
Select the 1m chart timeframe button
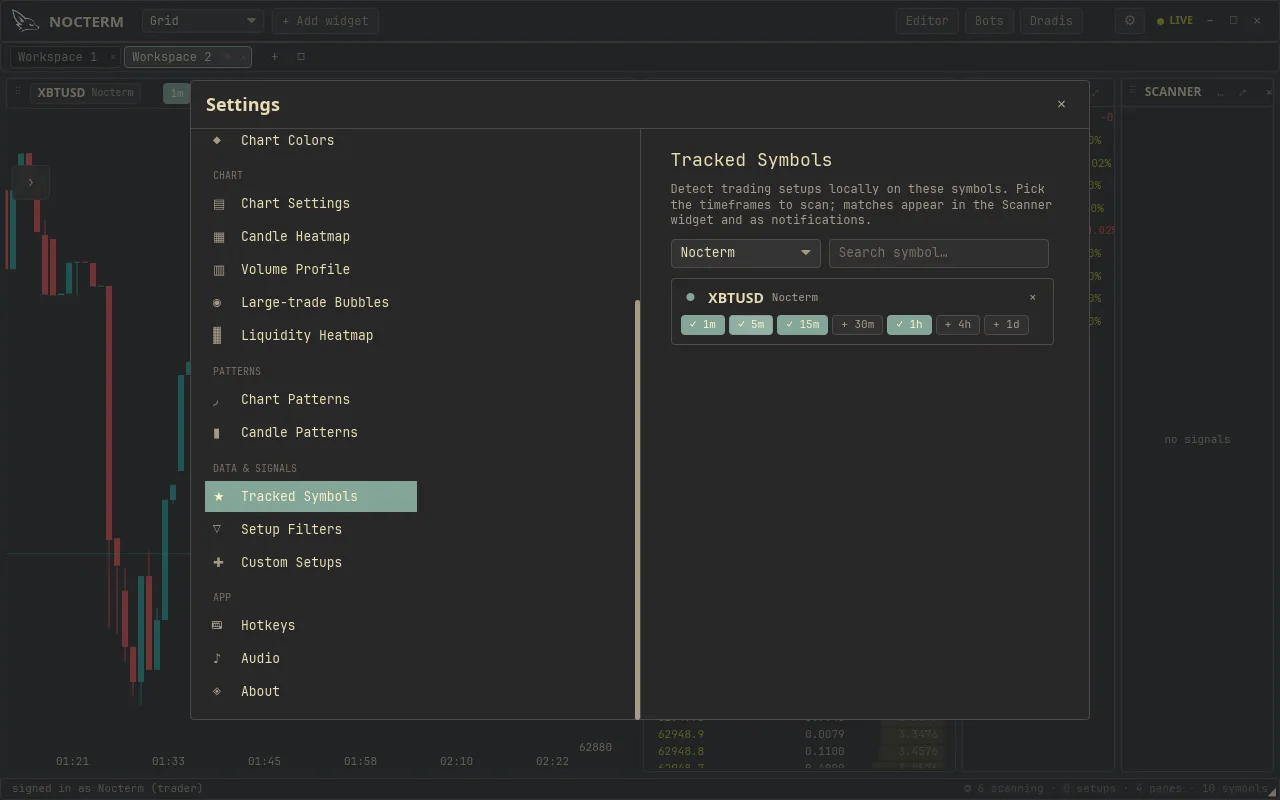click(x=176, y=93)
